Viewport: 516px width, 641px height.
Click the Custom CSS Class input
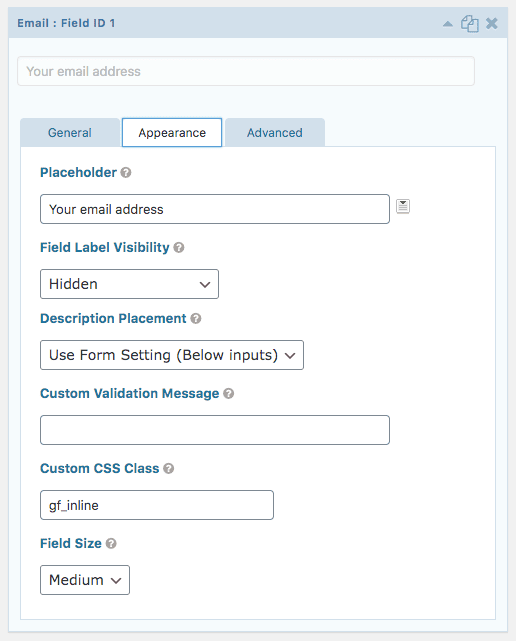coord(157,505)
